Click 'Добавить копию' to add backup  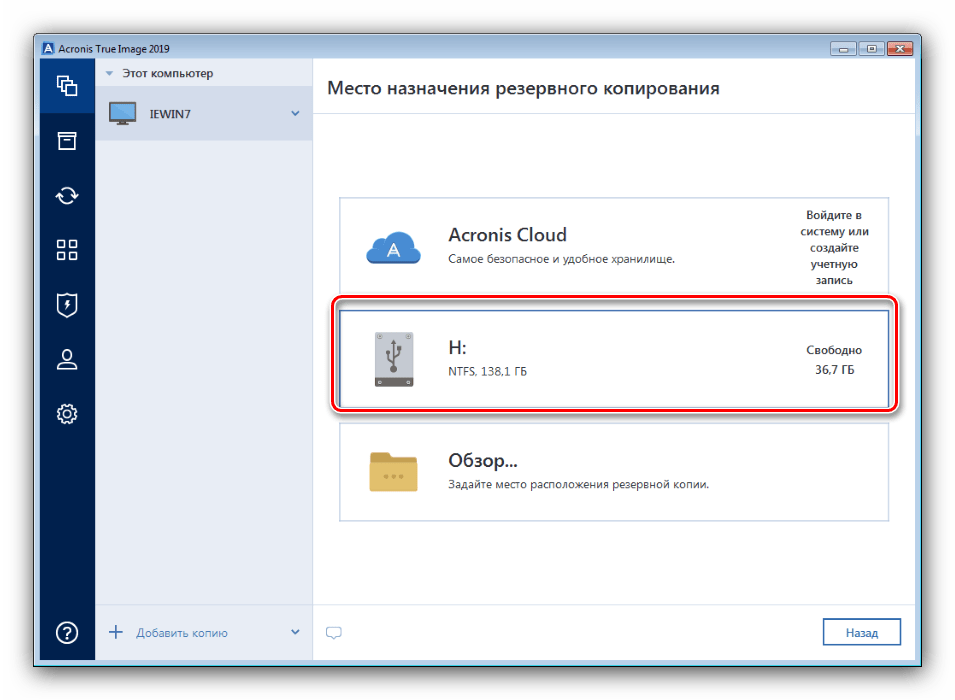180,632
